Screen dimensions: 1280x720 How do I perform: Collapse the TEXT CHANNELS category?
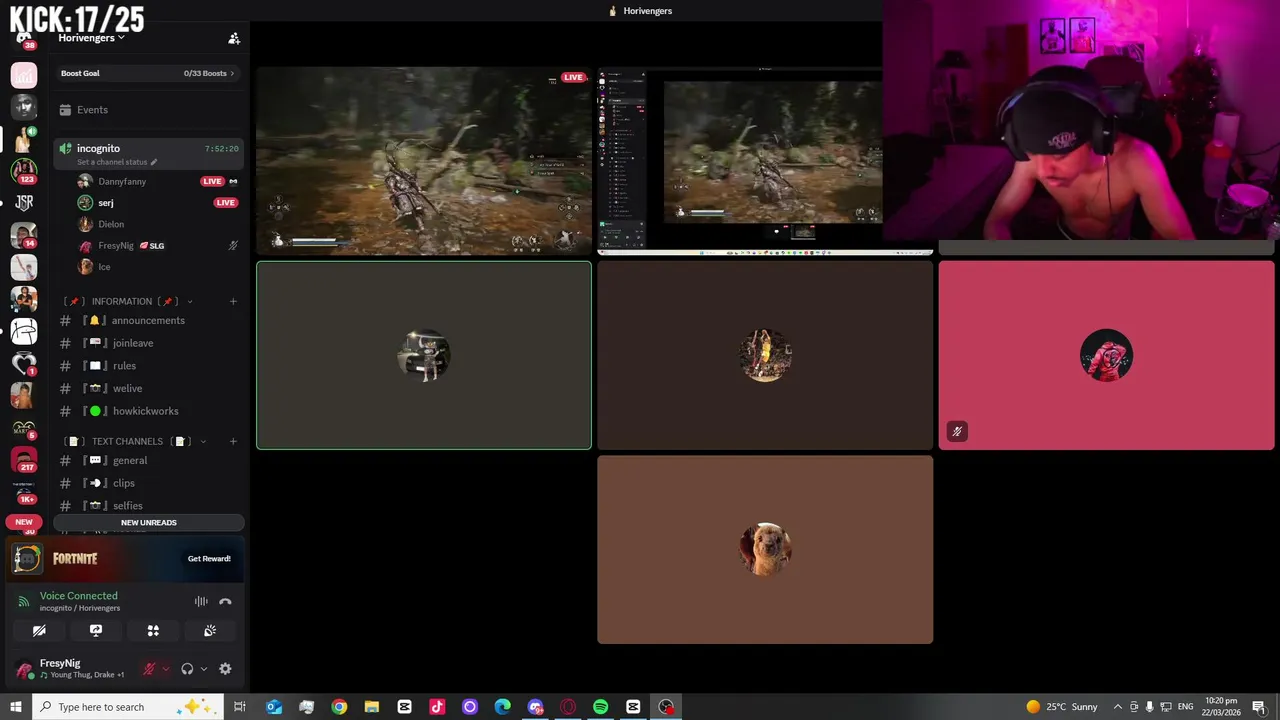click(x=134, y=441)
